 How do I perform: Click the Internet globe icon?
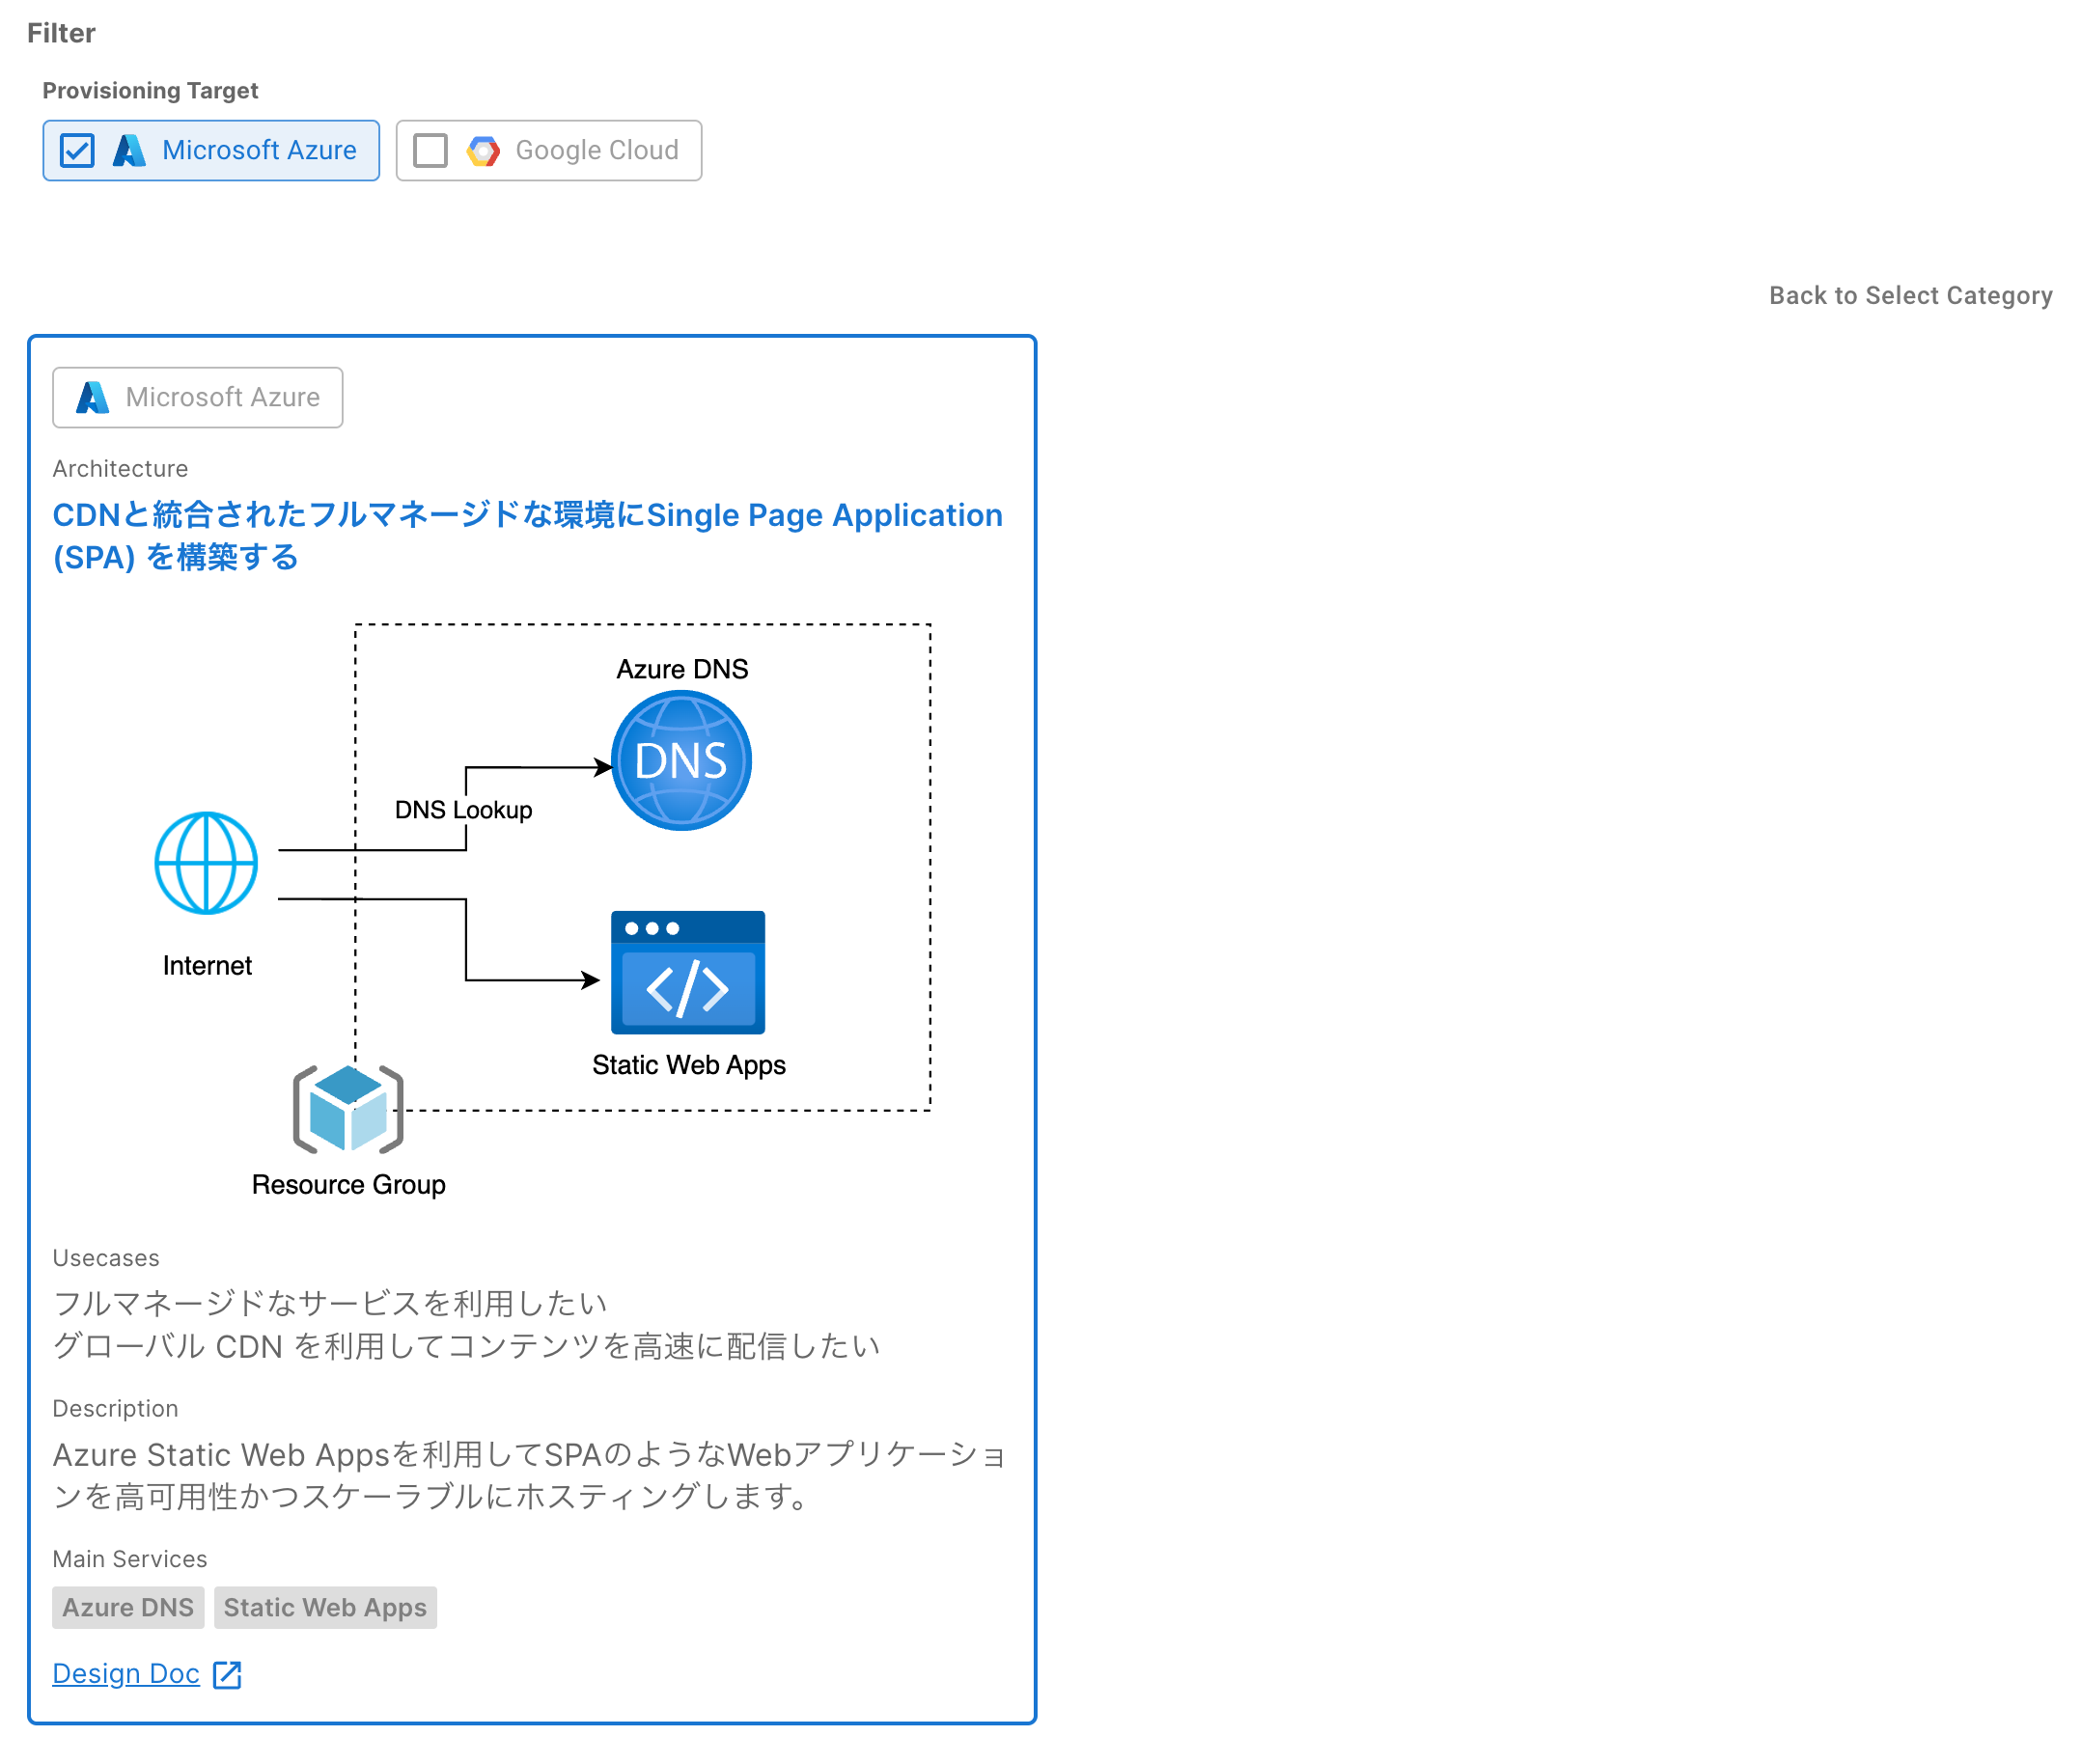point(206,863)
